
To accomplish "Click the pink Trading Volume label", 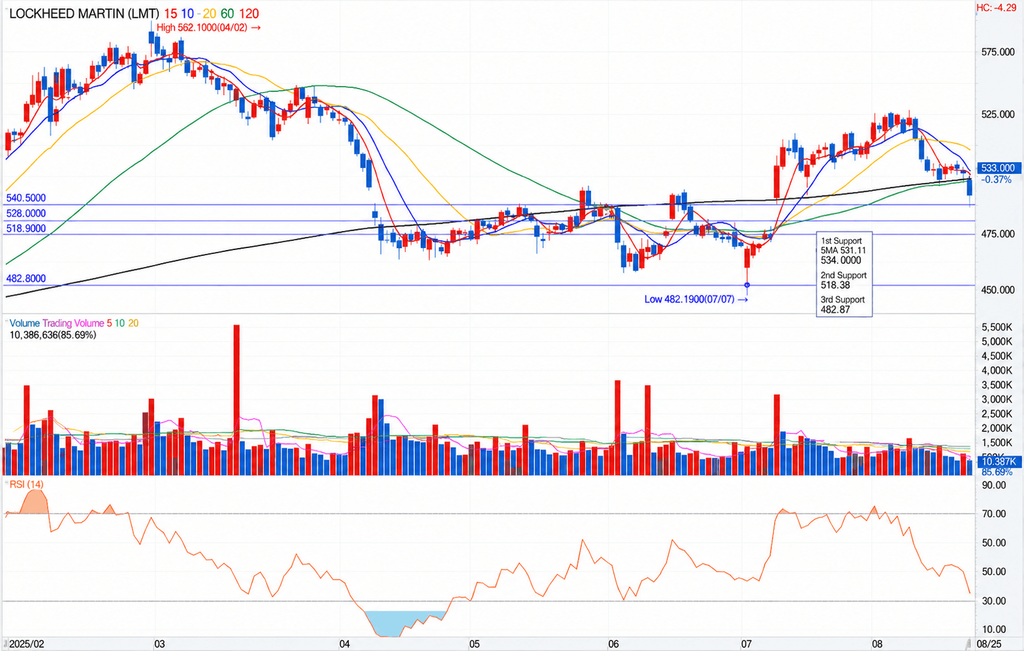I will [73, 323].
